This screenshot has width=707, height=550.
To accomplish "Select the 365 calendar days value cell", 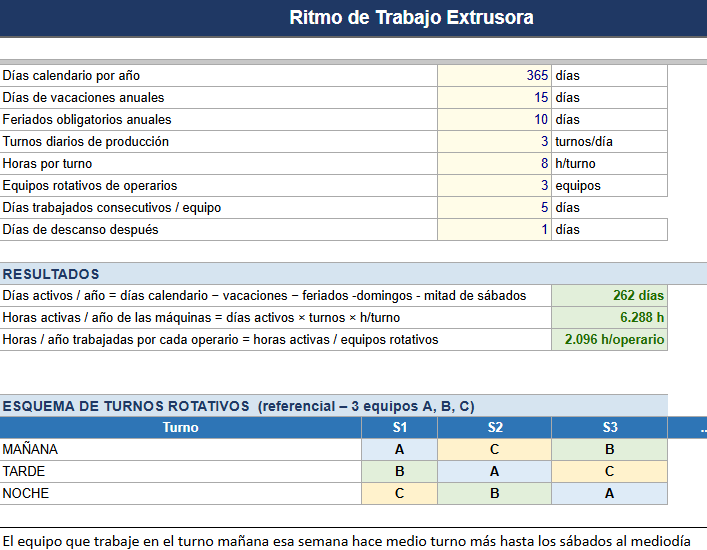I will coord(494,75).
